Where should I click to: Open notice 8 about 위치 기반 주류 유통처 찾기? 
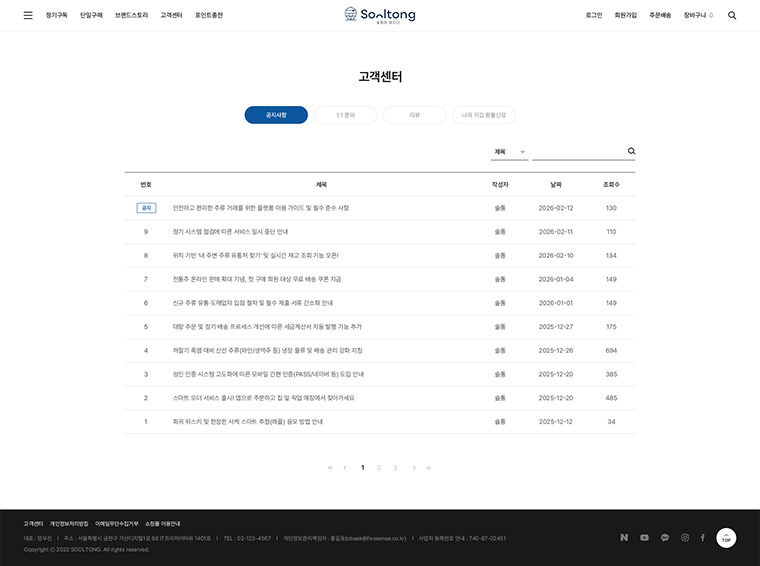[x=255, y=255]
